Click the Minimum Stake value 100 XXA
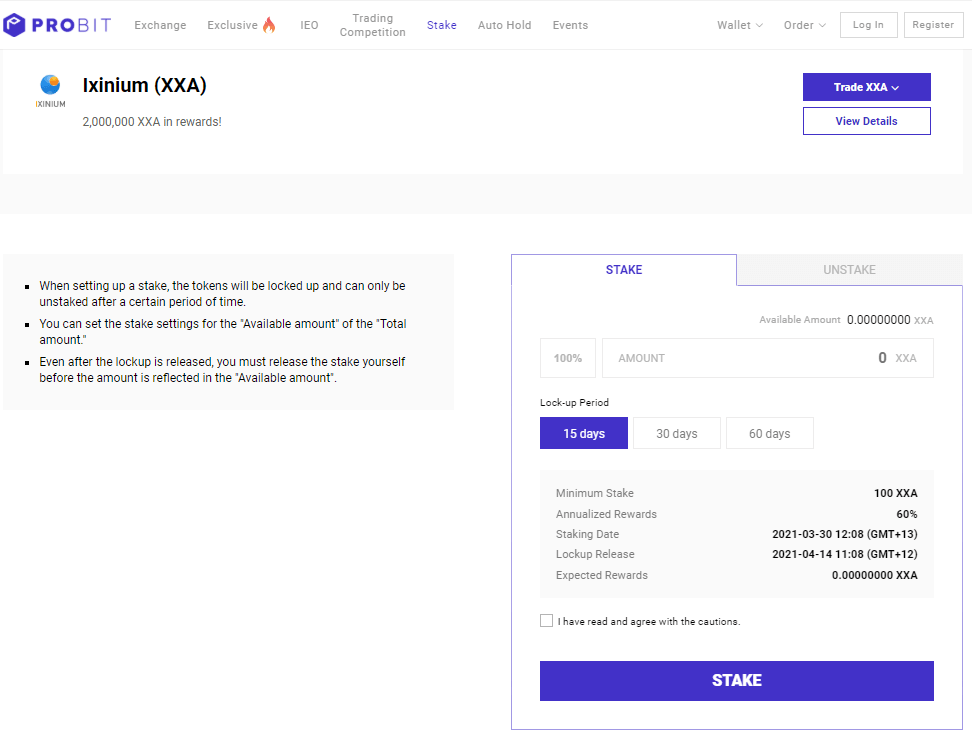Image resolution: width=972 pixels, height=737 pixels. coord(896,493)
